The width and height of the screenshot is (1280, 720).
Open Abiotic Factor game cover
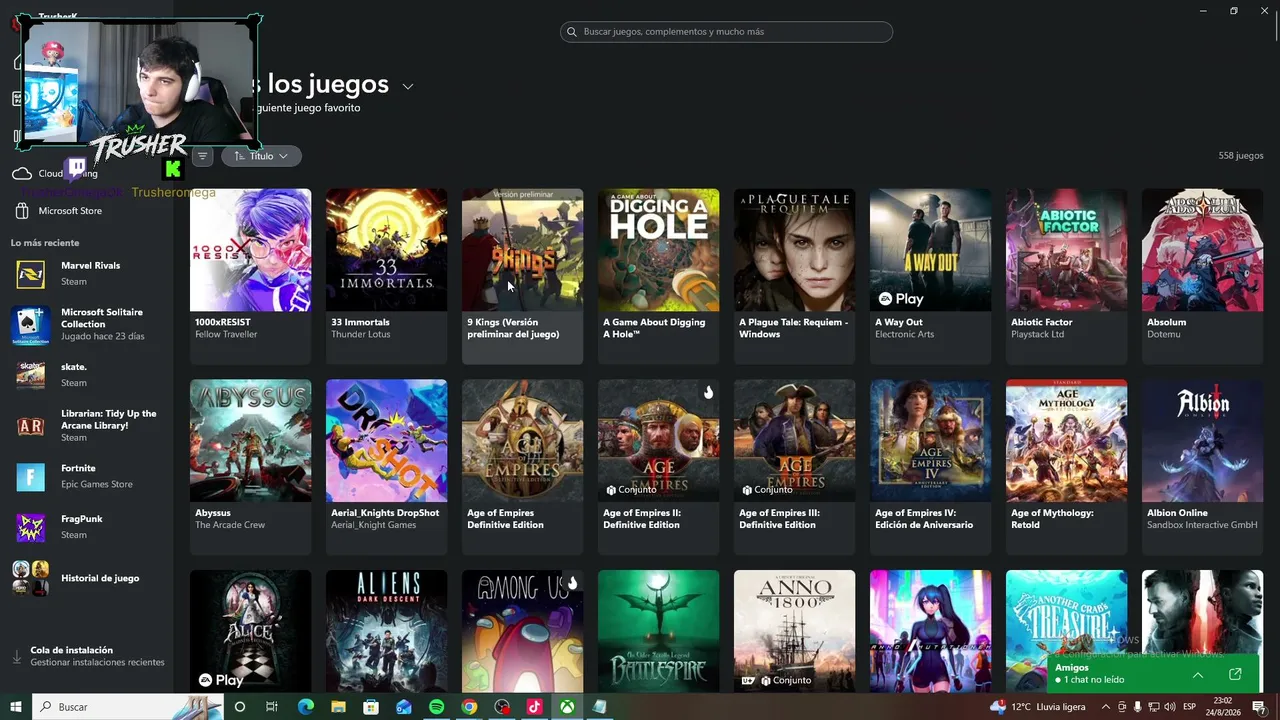coord(1066,250)
